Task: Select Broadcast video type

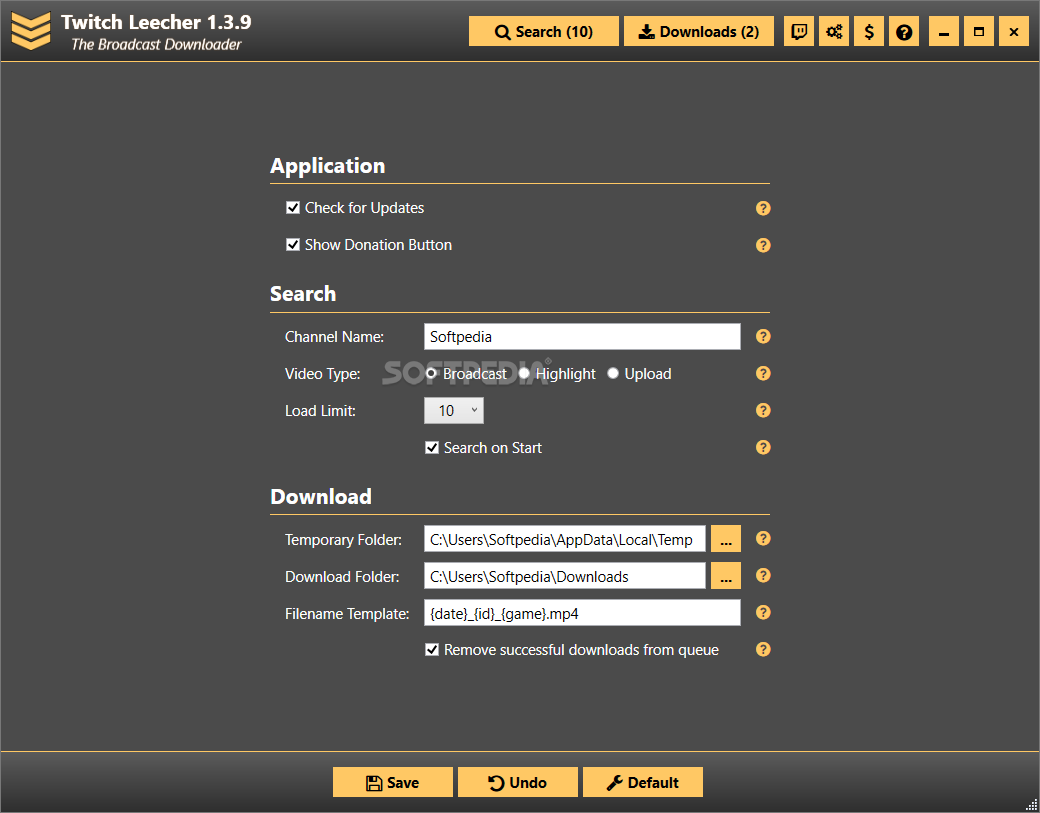Action: point(431,374)
